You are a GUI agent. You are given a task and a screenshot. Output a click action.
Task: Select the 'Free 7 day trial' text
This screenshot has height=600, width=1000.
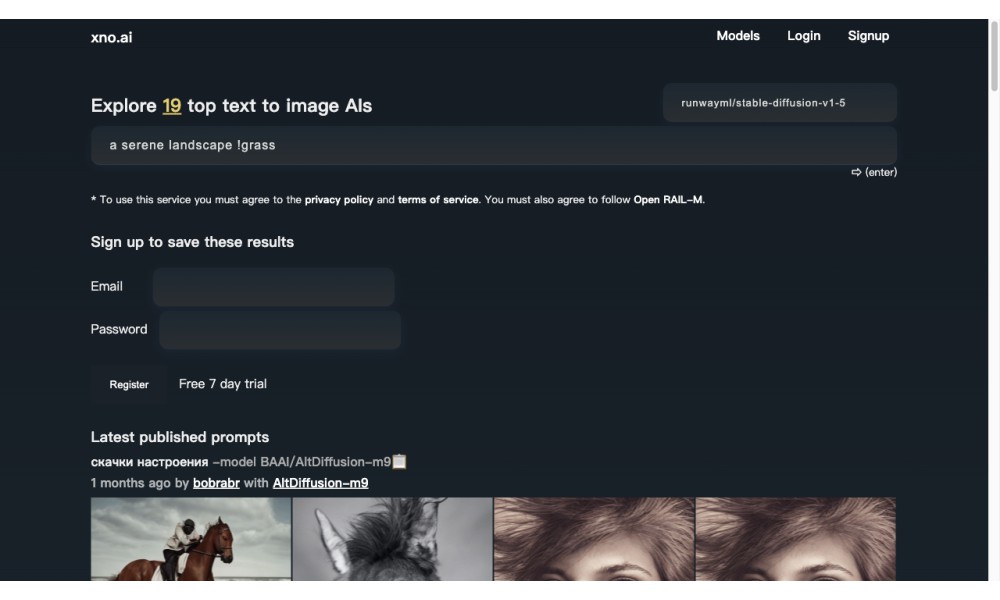[x=223, y=384]
